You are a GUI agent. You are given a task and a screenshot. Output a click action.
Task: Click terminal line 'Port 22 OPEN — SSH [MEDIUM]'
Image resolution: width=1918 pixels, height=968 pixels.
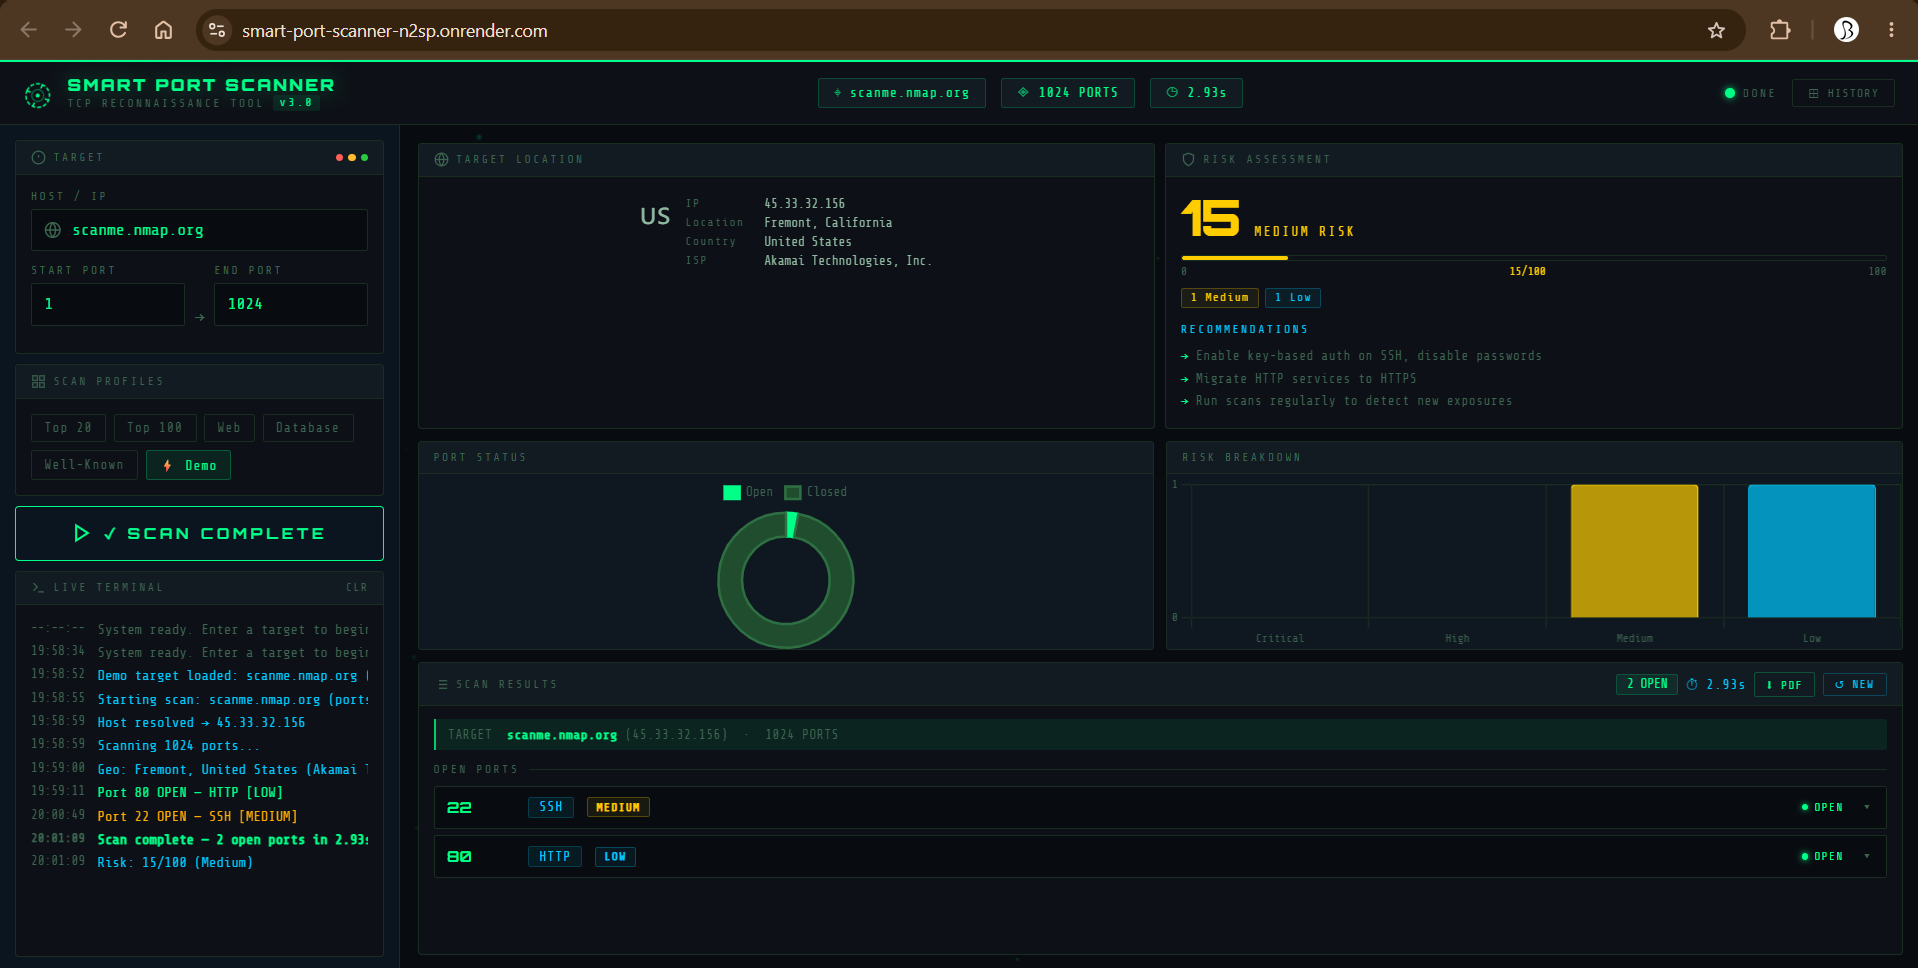[197, 816]
